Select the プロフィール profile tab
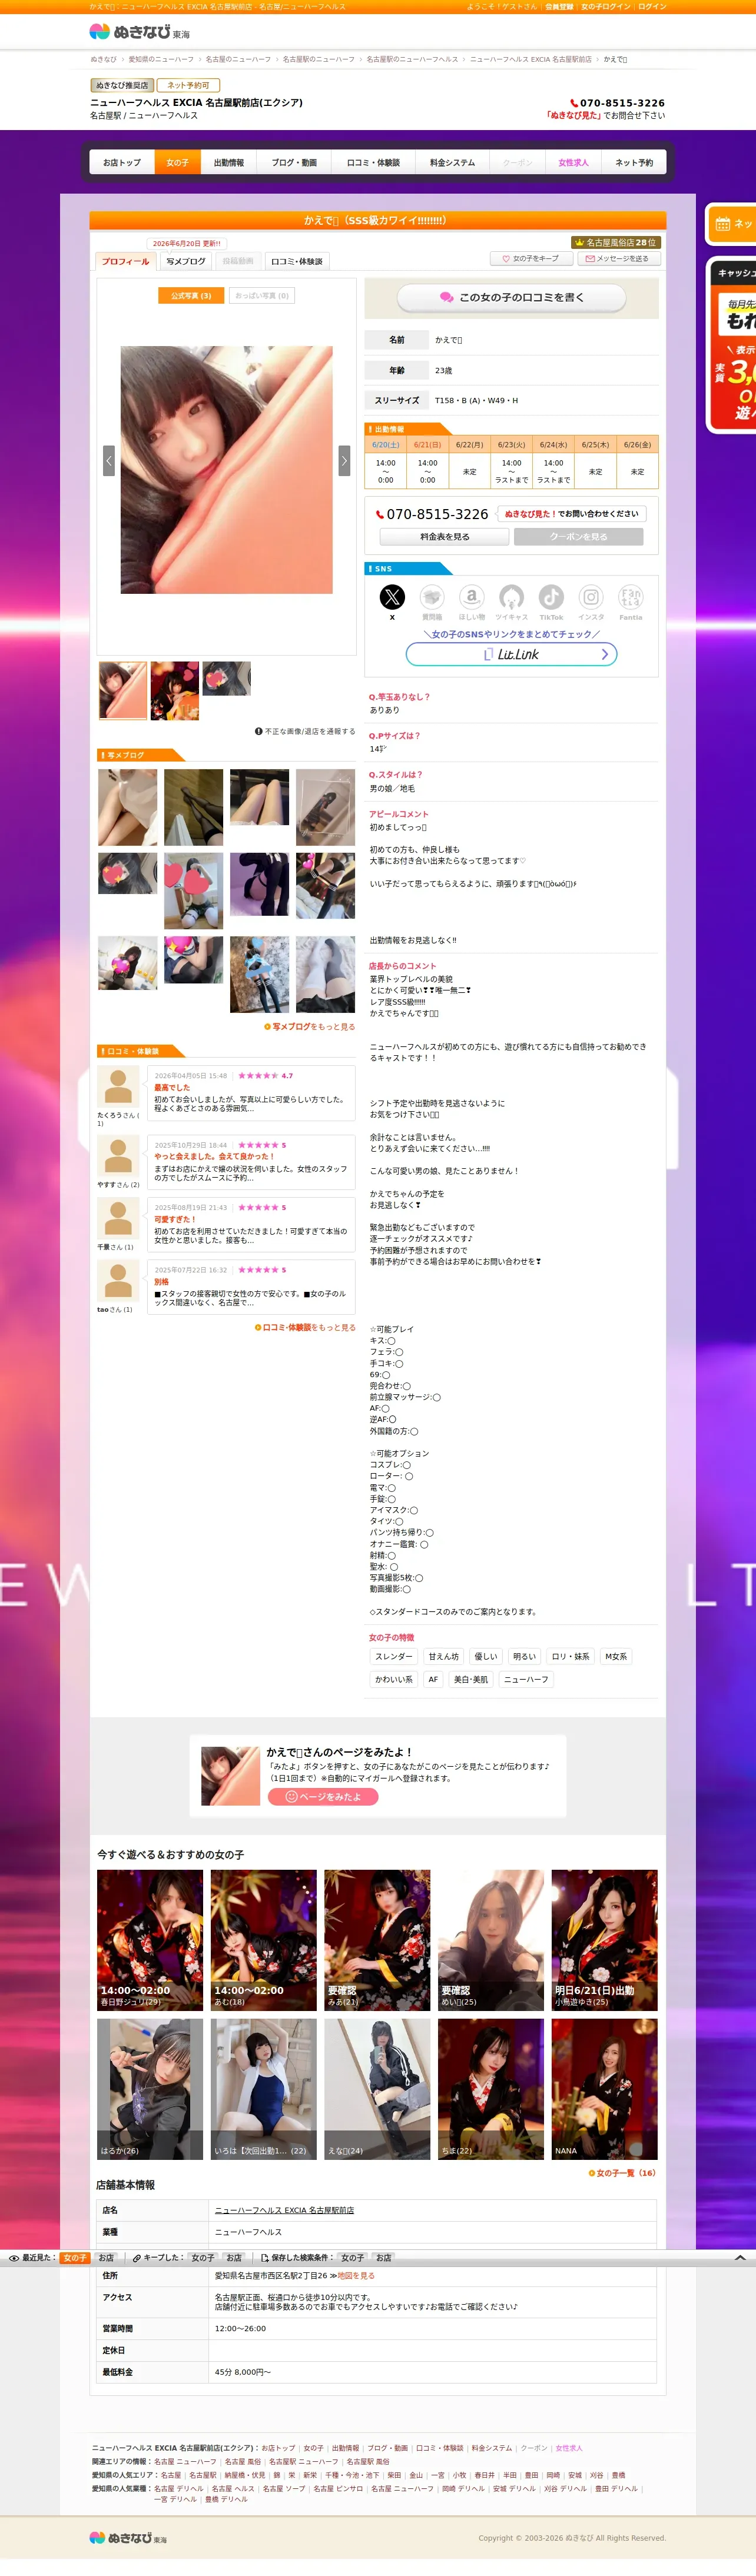Screen dimensions: 756x2576 (125, 261)
